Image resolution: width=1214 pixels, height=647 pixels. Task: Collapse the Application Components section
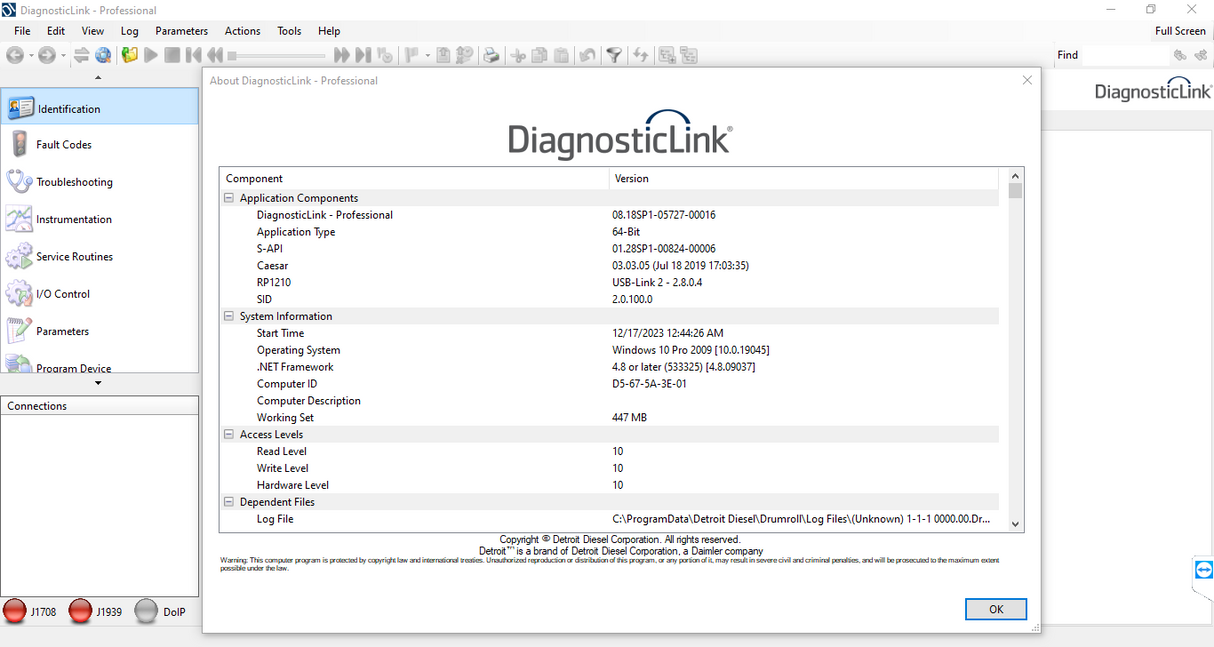(x=229, y=198)
